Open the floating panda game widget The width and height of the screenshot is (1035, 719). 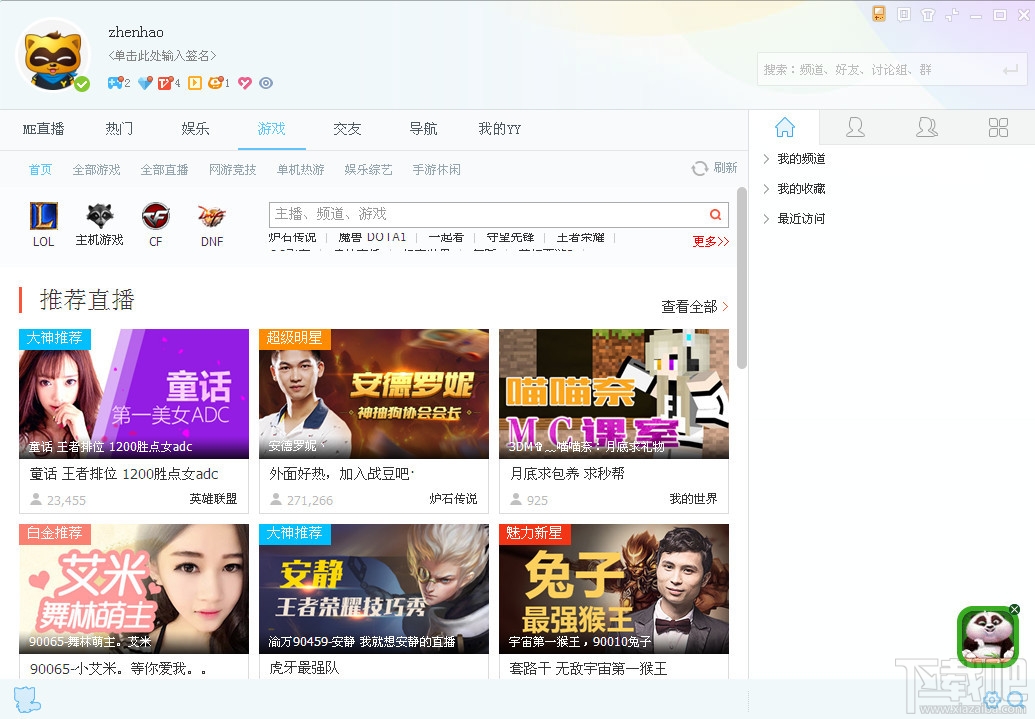(x=987, y=636)
